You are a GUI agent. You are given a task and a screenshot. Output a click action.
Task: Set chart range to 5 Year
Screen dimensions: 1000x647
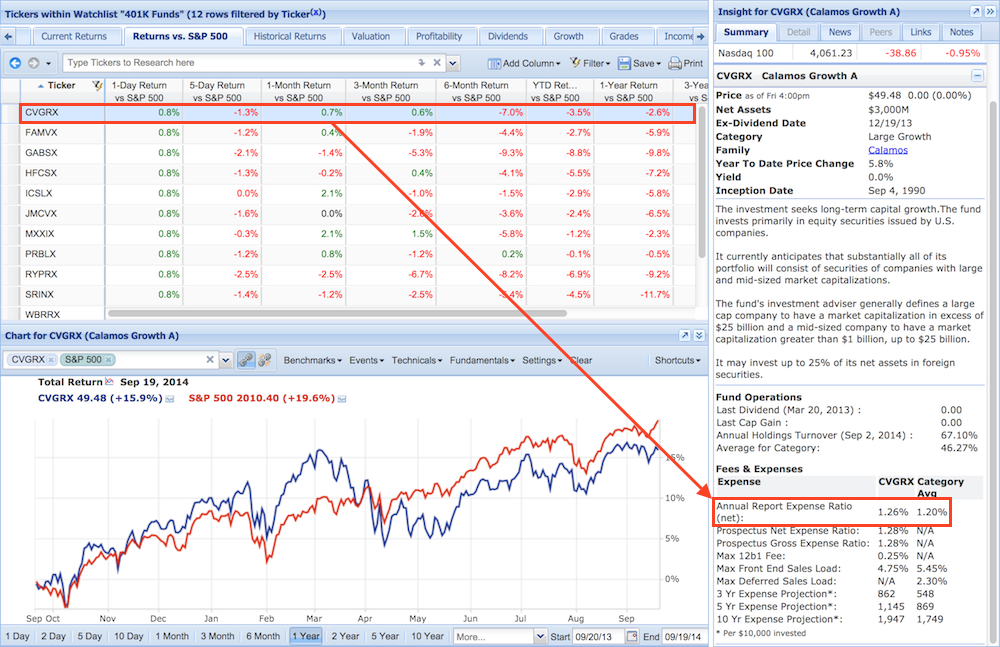[385, 636]
